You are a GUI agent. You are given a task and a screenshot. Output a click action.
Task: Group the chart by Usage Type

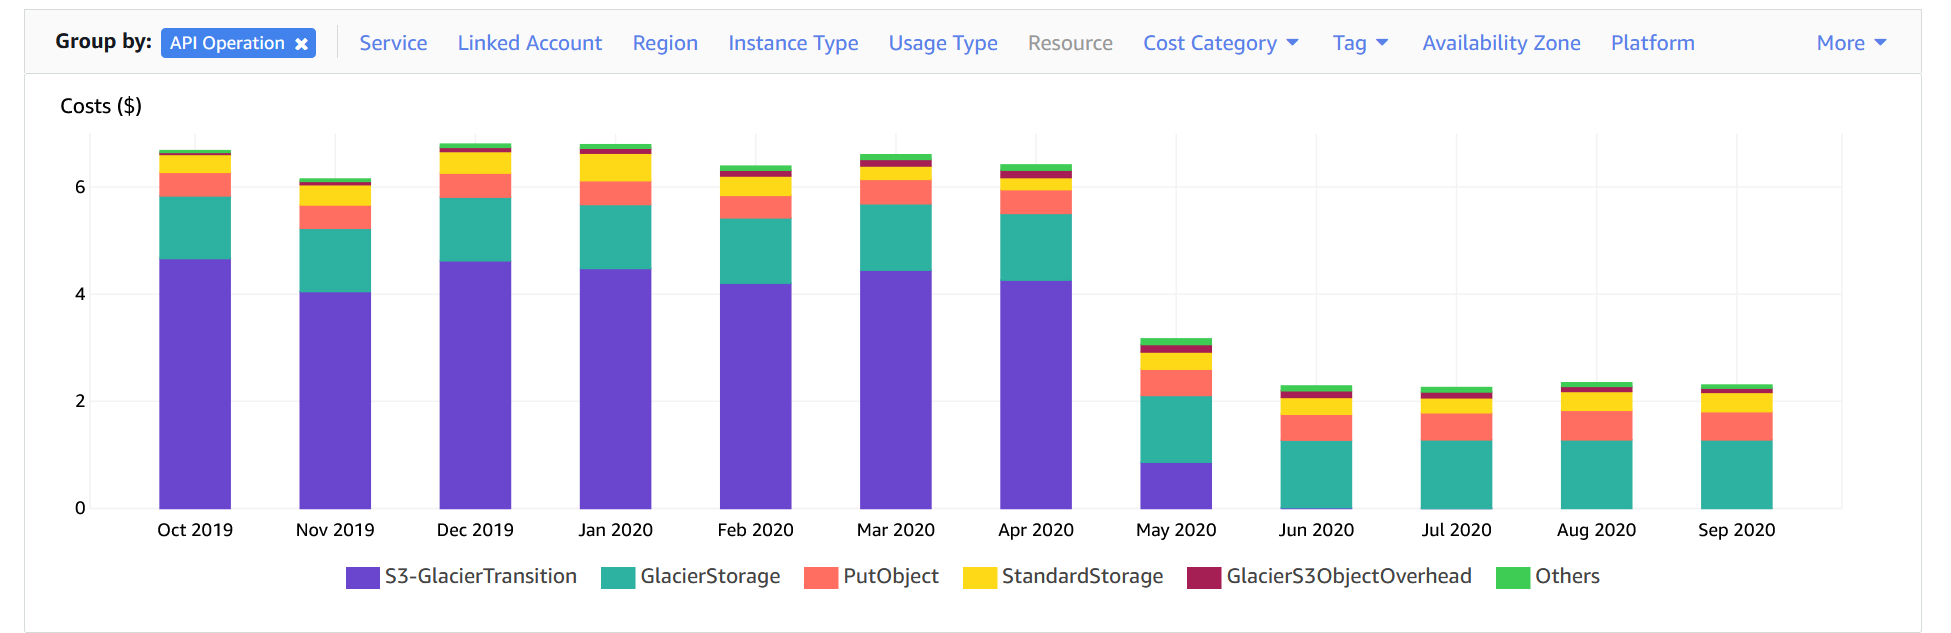[x=942, y=43]
